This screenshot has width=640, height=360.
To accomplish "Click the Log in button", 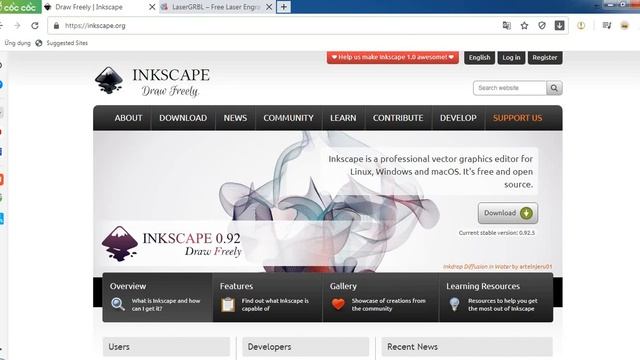I will pyautogui.click(x=511, y=58).
